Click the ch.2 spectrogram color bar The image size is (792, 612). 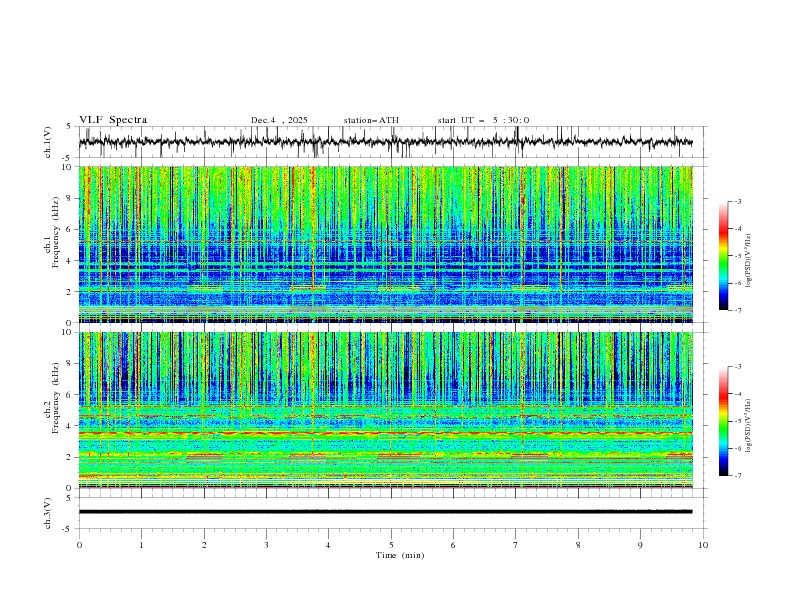(x=723, y=421)
